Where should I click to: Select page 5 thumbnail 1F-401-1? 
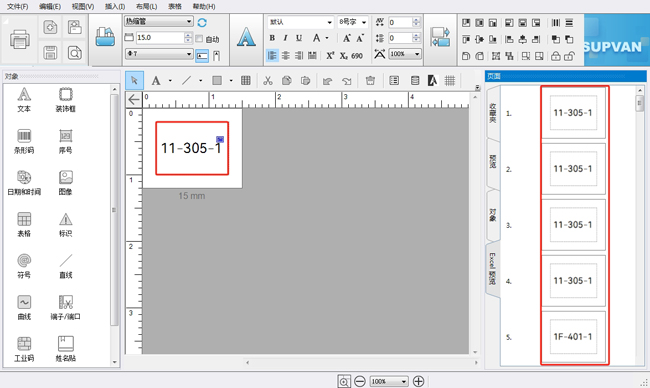(x=573, y=337)
